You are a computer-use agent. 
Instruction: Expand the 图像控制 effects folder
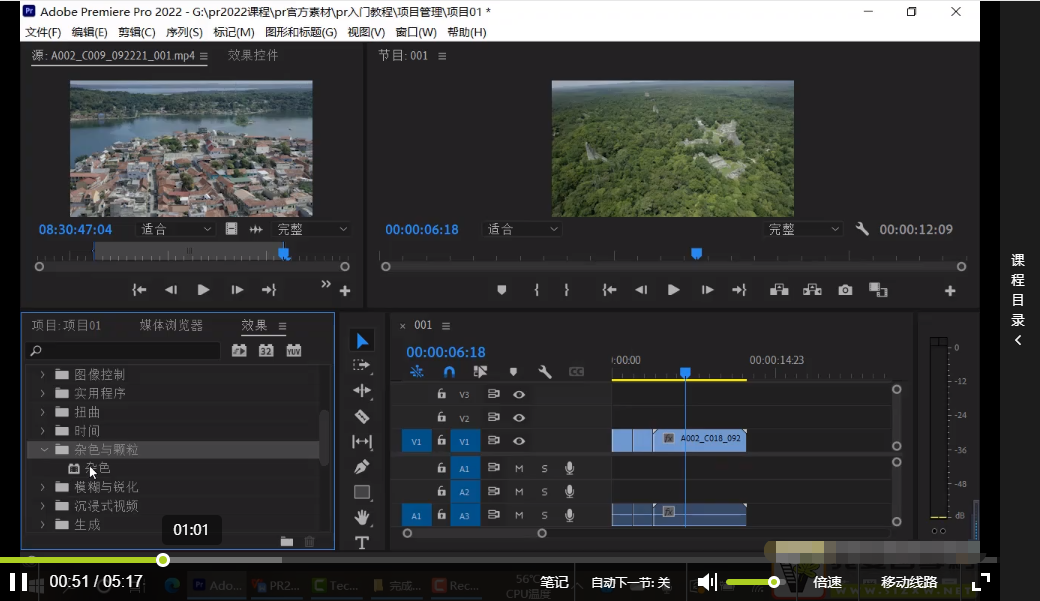(43, 375)
